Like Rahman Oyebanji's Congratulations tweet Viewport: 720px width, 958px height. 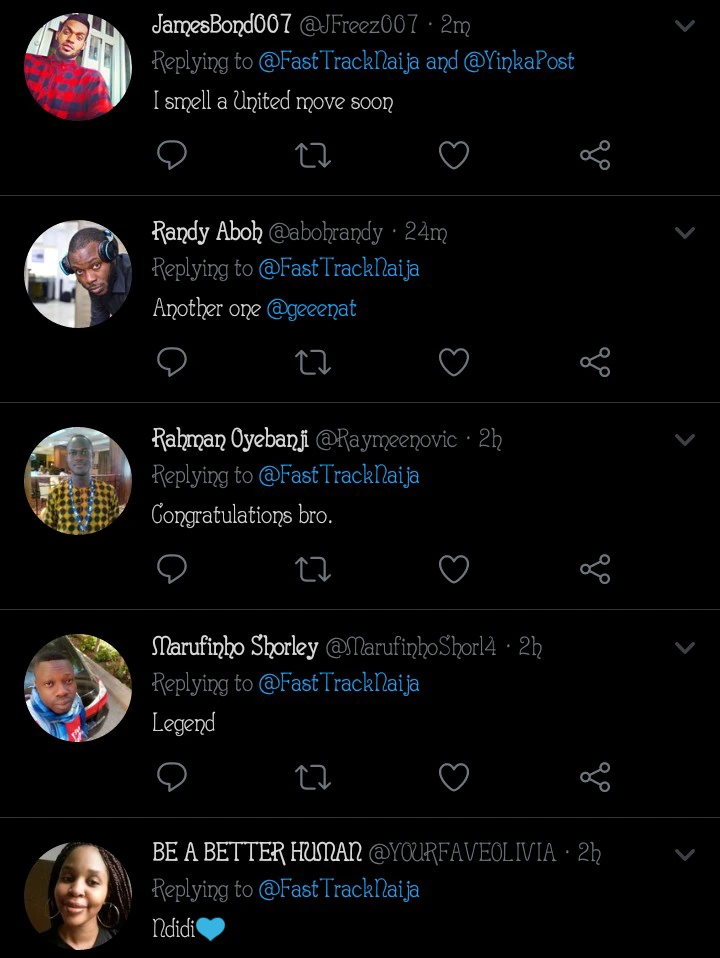[454, 569]
